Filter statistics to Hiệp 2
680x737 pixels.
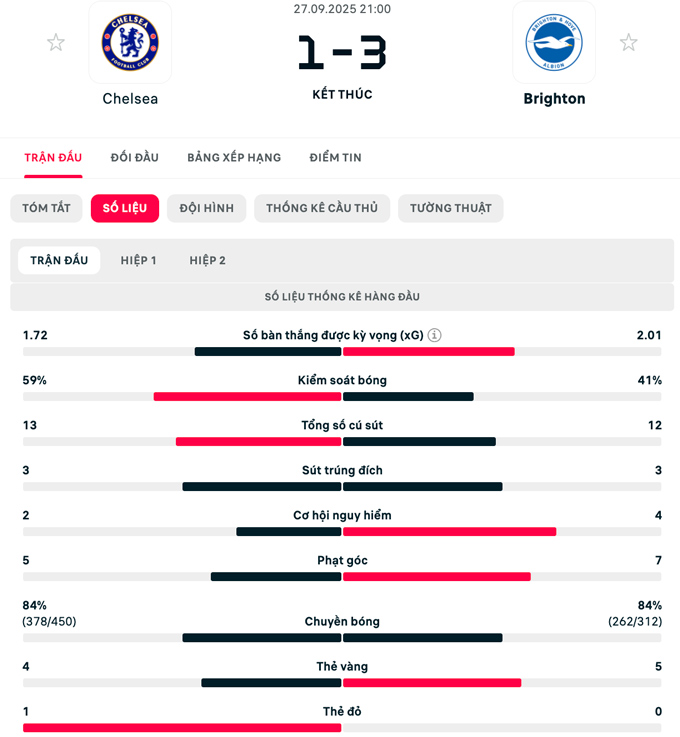[208, 261]
